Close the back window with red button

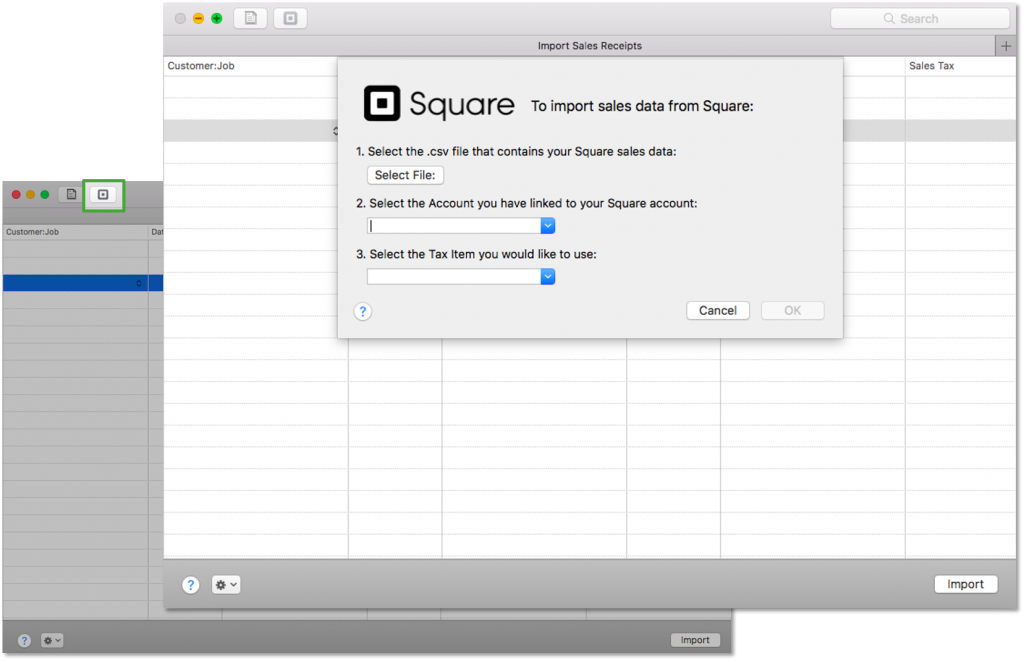point(16,195)
